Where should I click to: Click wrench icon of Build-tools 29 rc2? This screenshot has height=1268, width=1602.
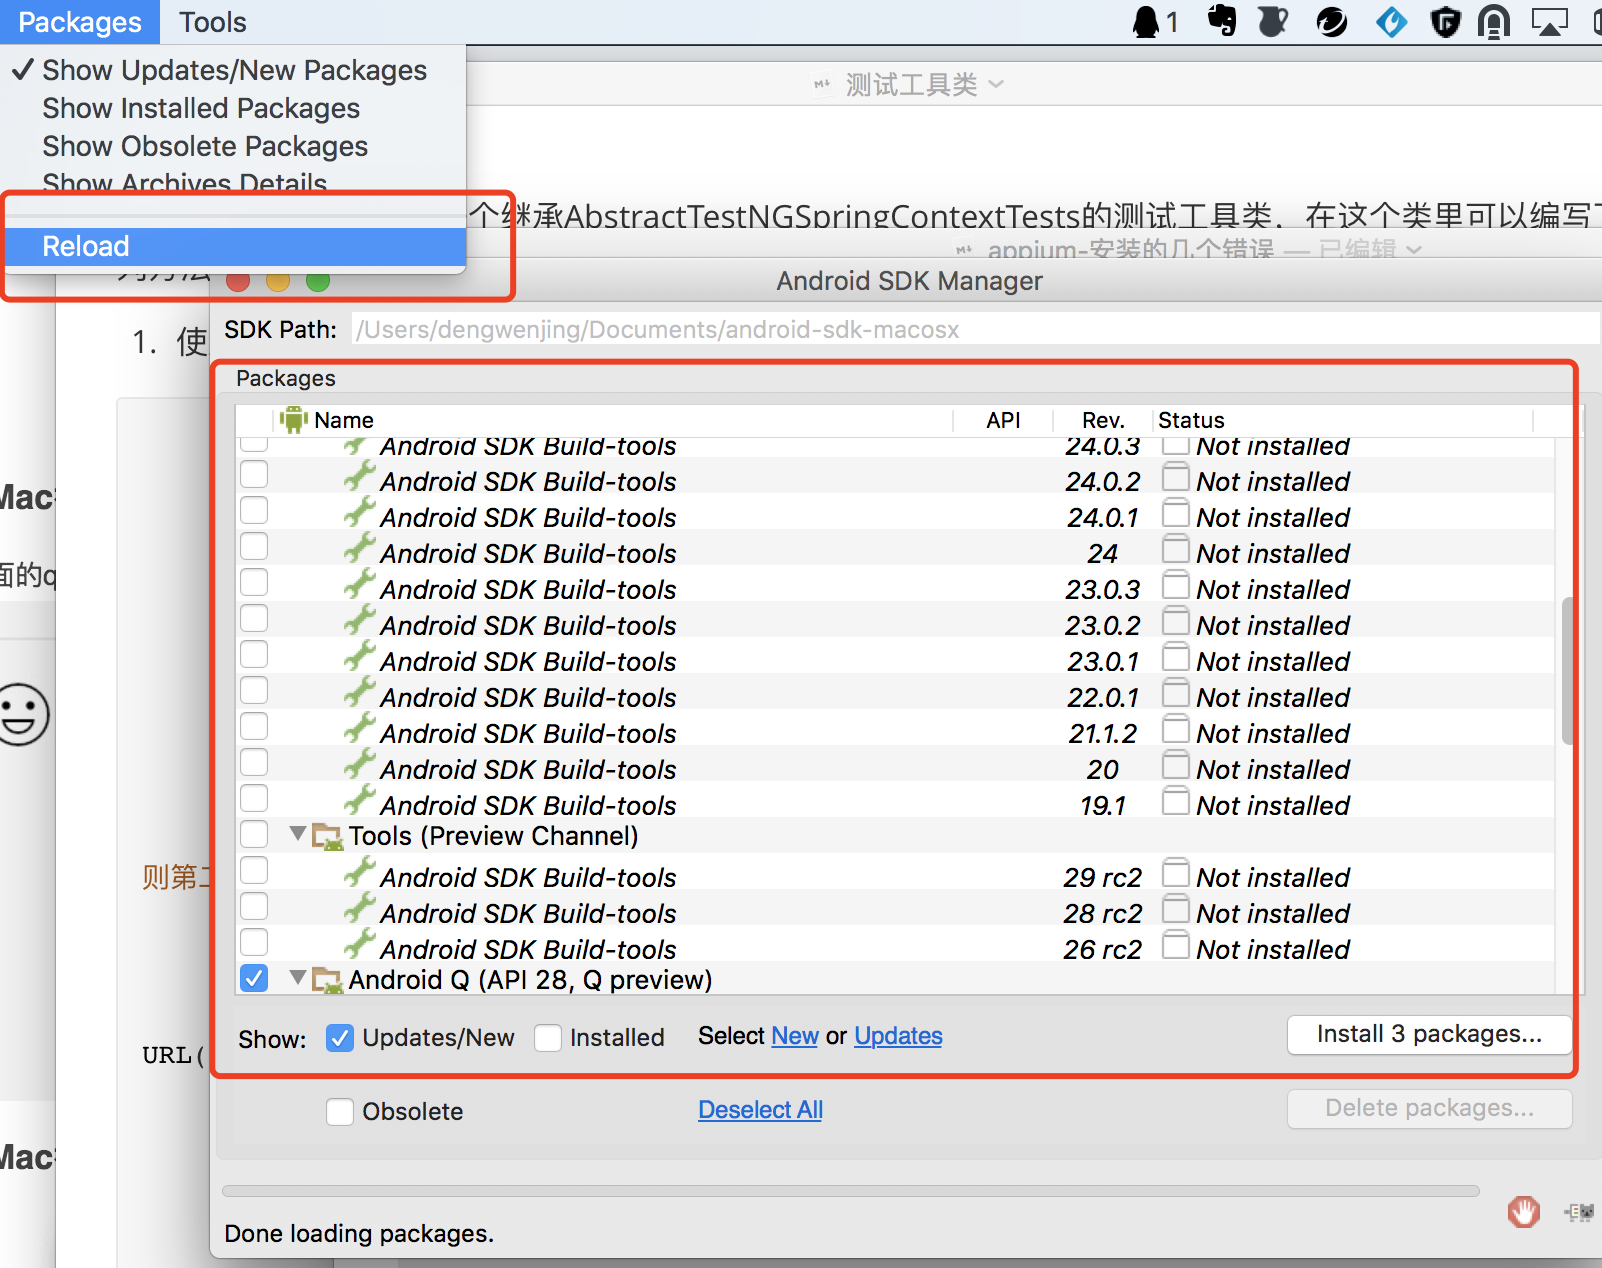click(x=359, y=874)
